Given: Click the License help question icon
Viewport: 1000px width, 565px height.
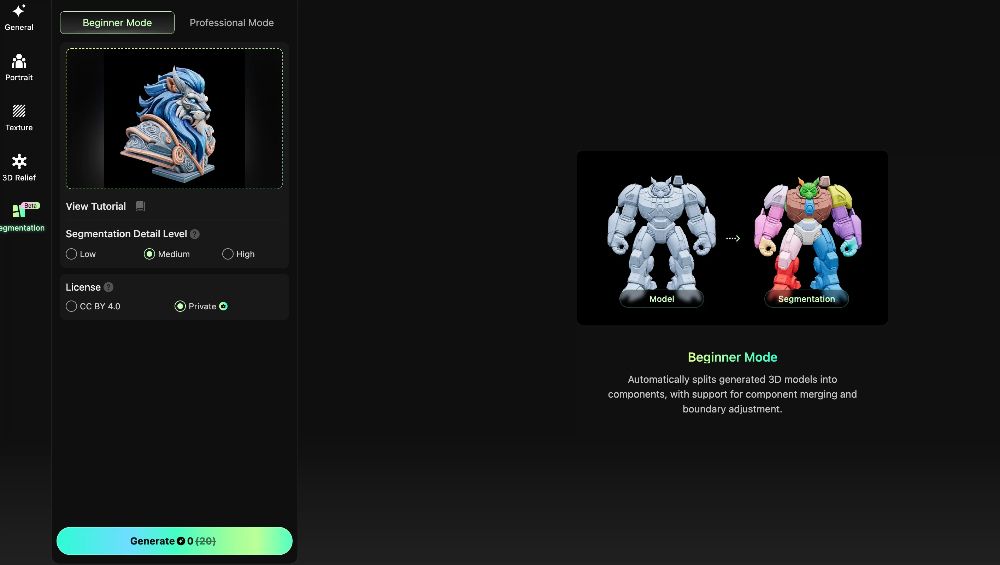Looking at the screenshot, I should pos(108,287).
